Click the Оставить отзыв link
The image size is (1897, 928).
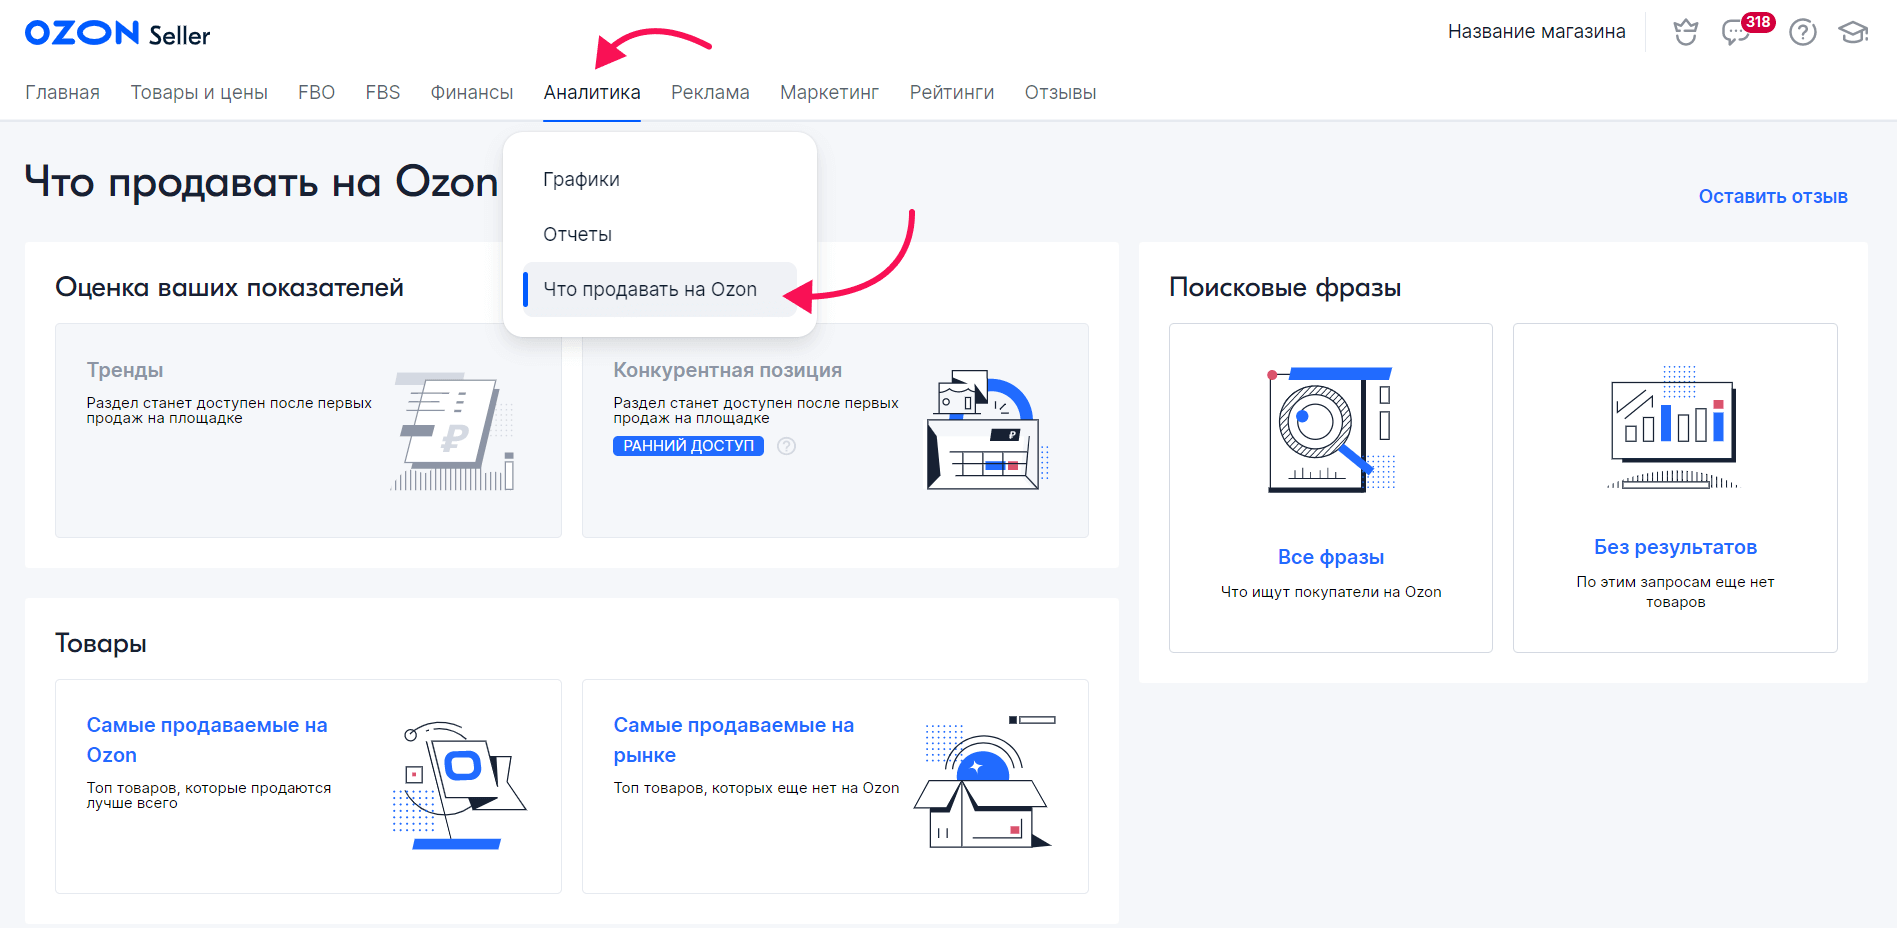pyautogui.click(x=1773, y=197)
